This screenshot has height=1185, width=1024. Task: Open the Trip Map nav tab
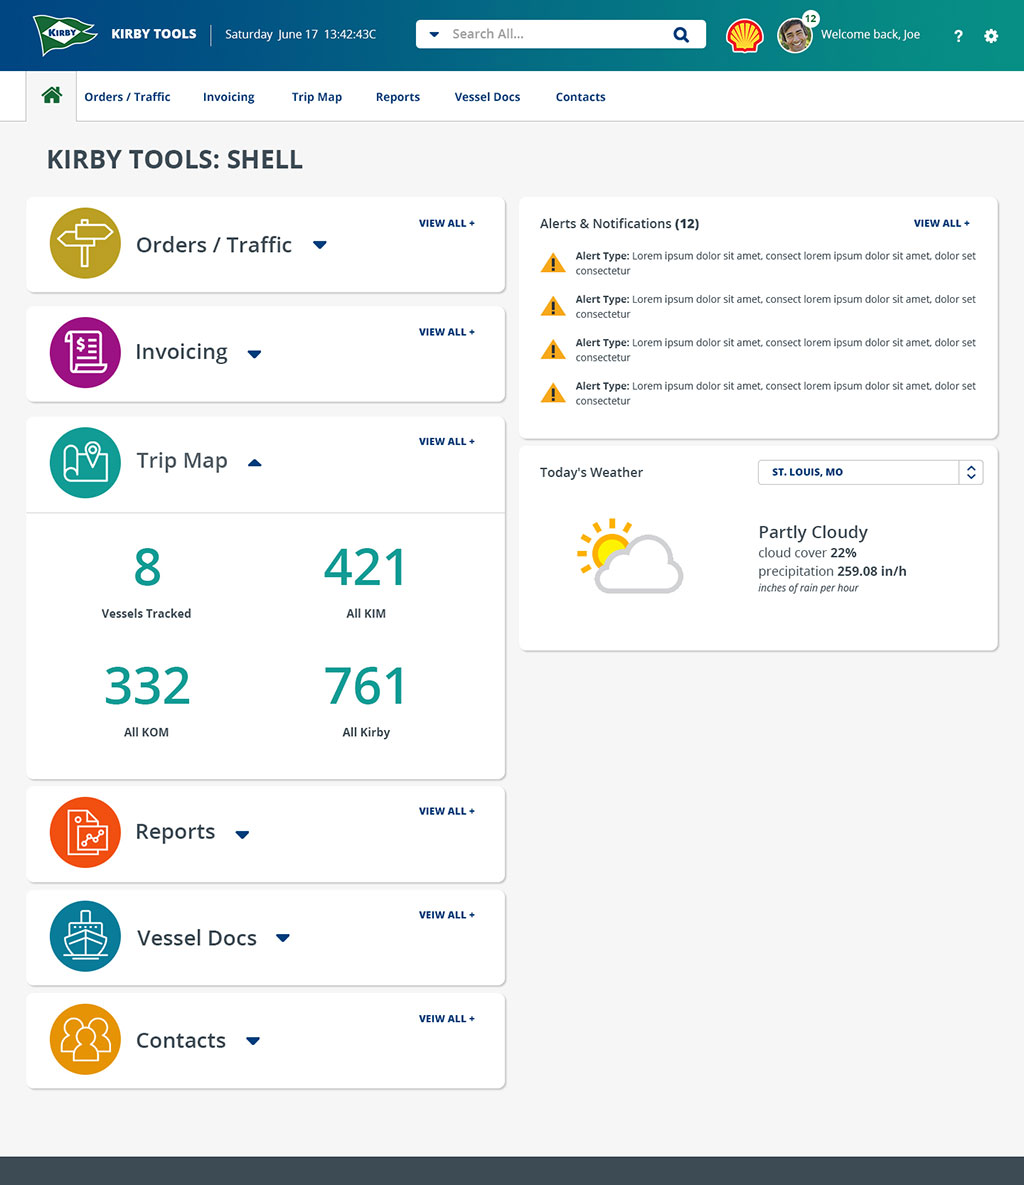point(317,97)
